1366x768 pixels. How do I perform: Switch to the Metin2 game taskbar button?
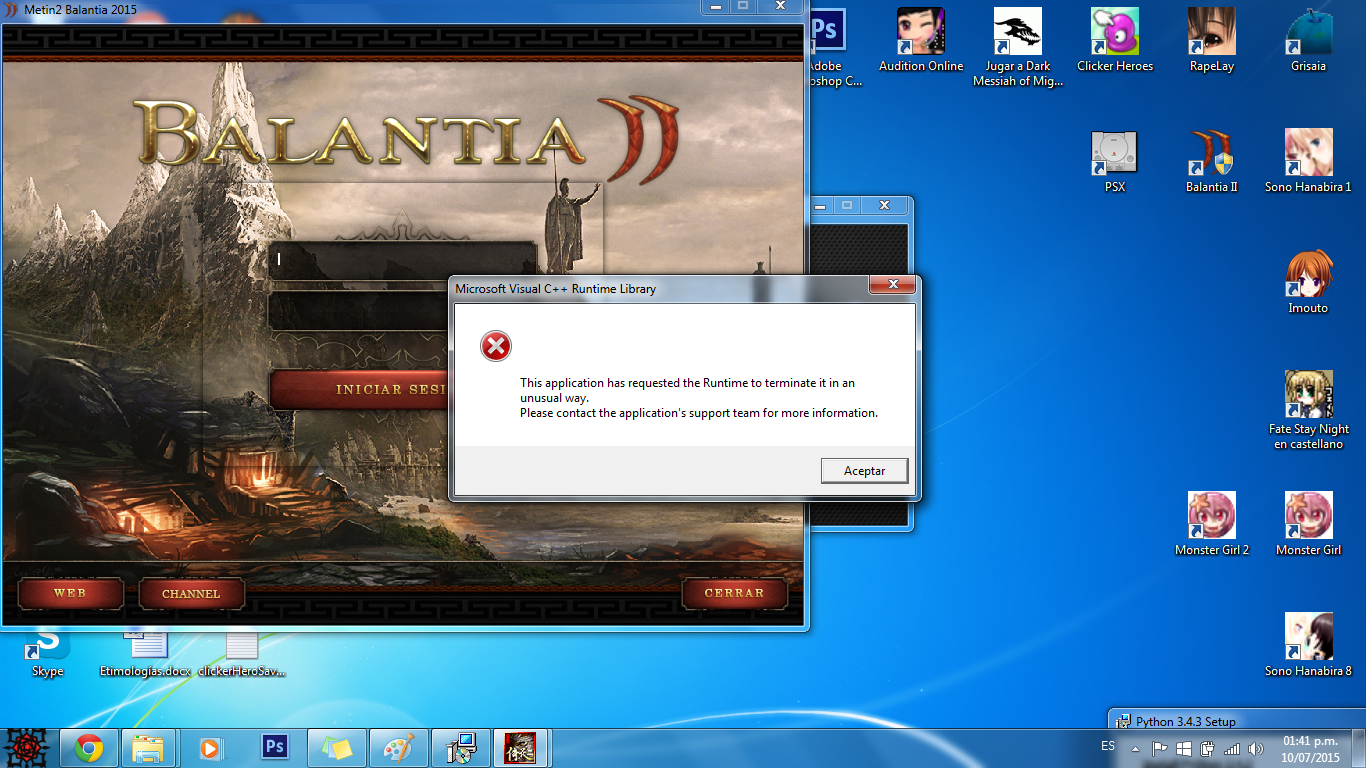521,748
